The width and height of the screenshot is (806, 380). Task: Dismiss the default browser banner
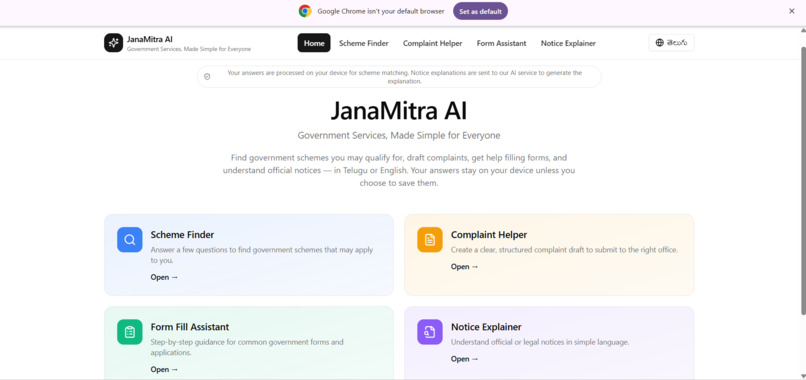pyautogui.click(x=792, y=11)
